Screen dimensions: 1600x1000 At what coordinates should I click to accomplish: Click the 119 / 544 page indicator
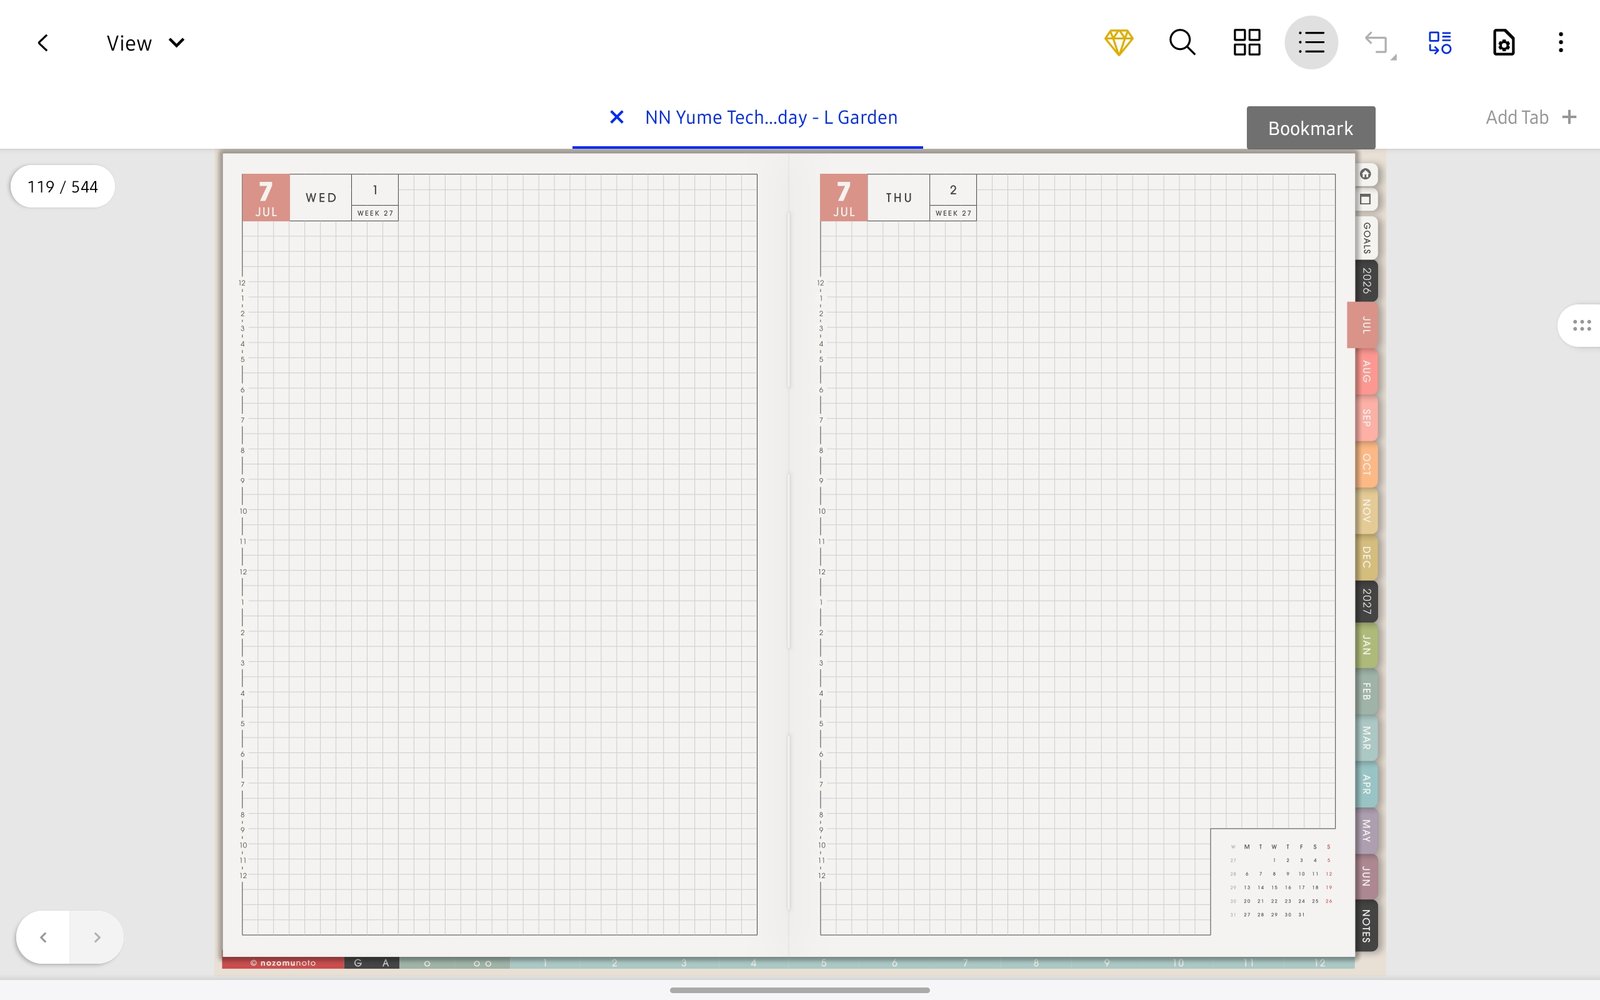(62, 187)
